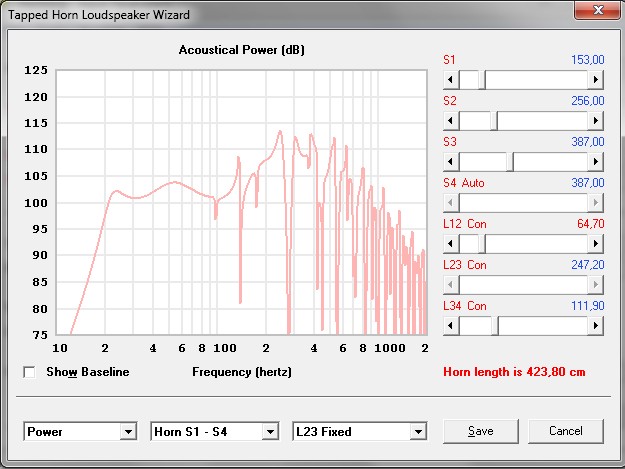
Task: Click the S2 slider thumb
Action: pos(494,121)
